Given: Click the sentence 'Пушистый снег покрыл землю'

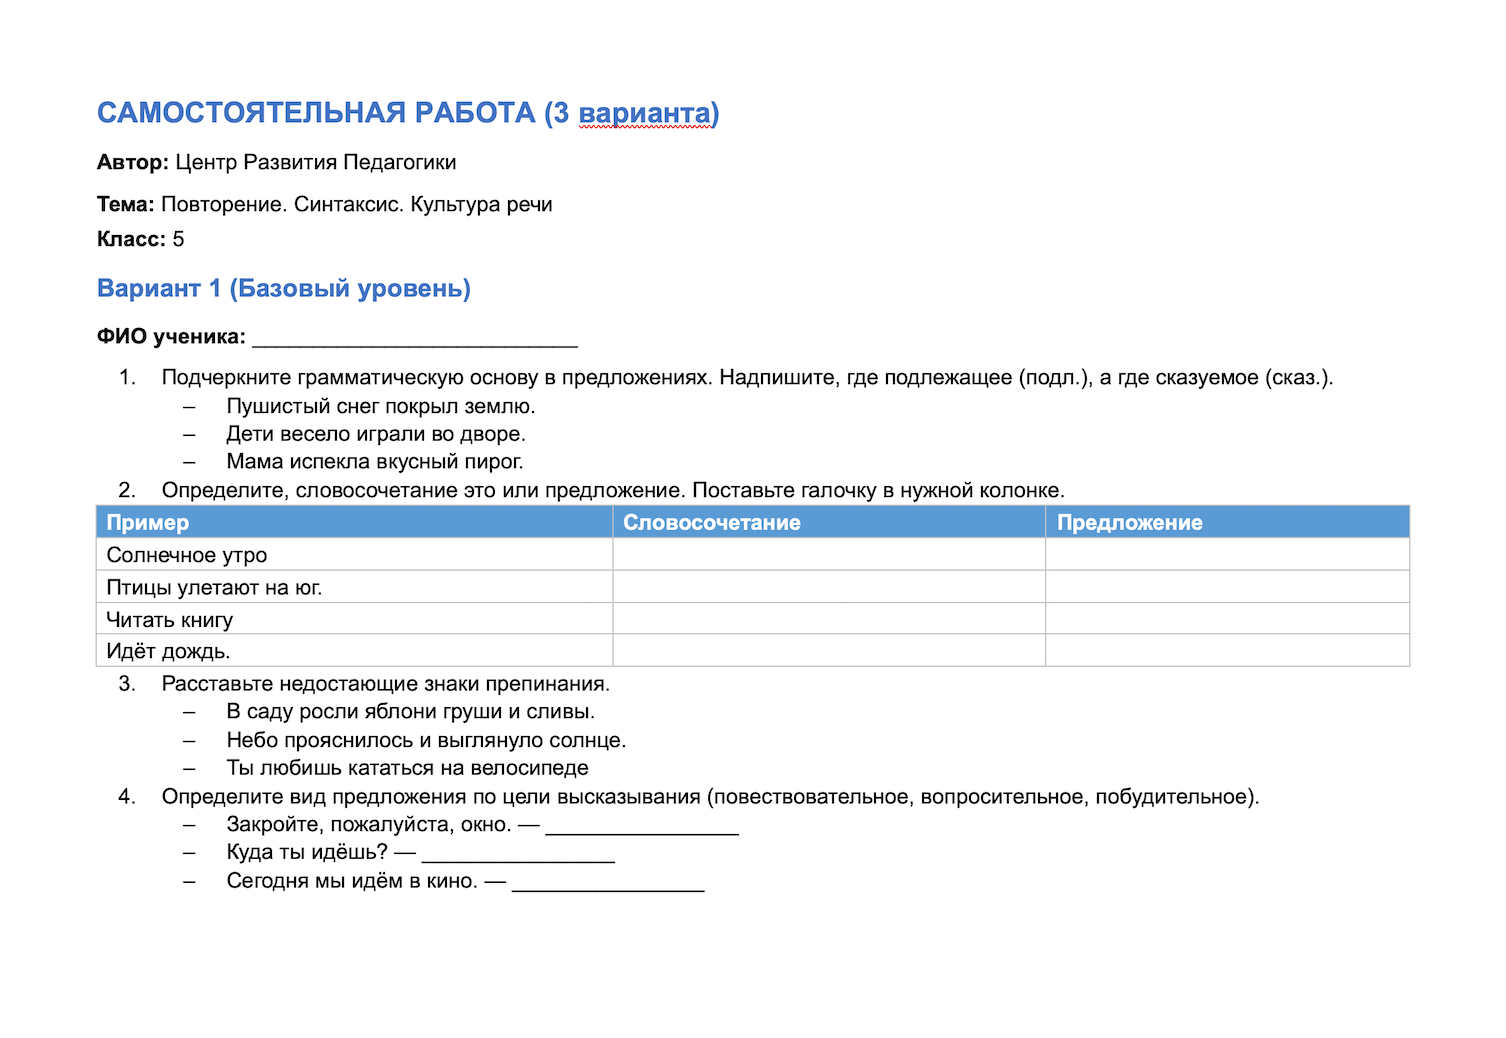Looking at the screenshot, I should pos(381,406).
